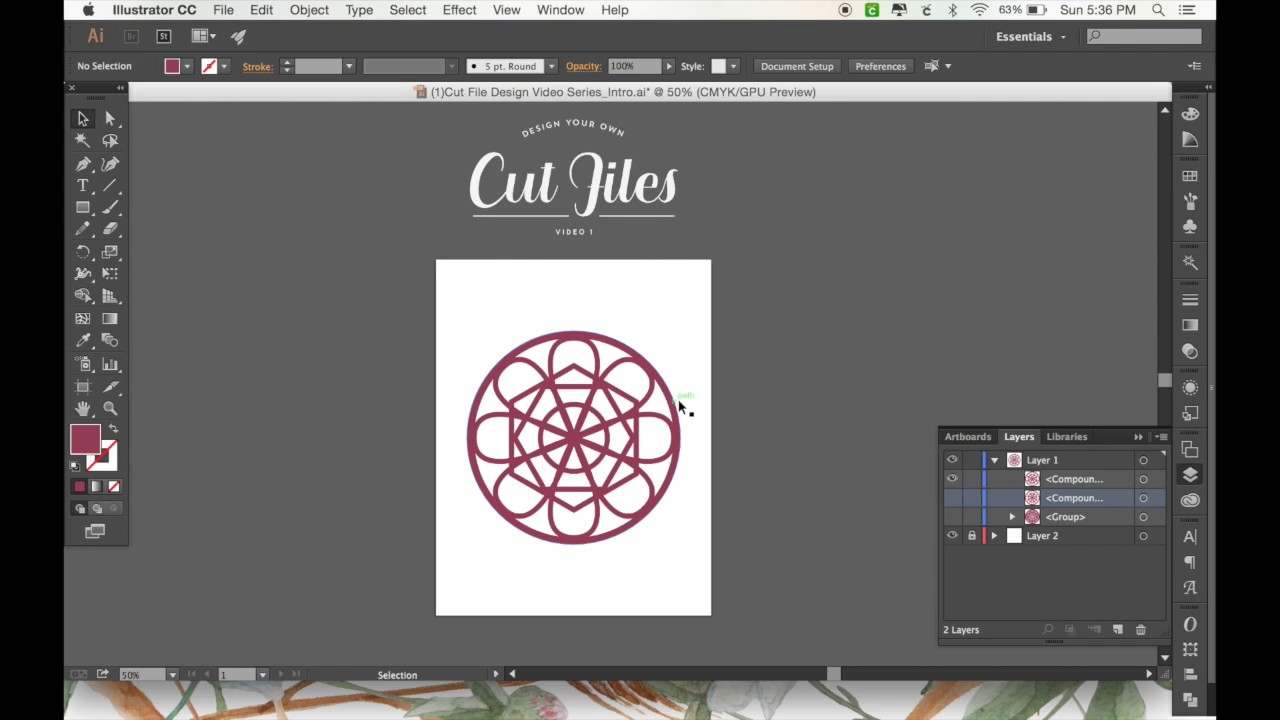
Task: Click the fill color swatch in toolbox
Action: point(85,439)
